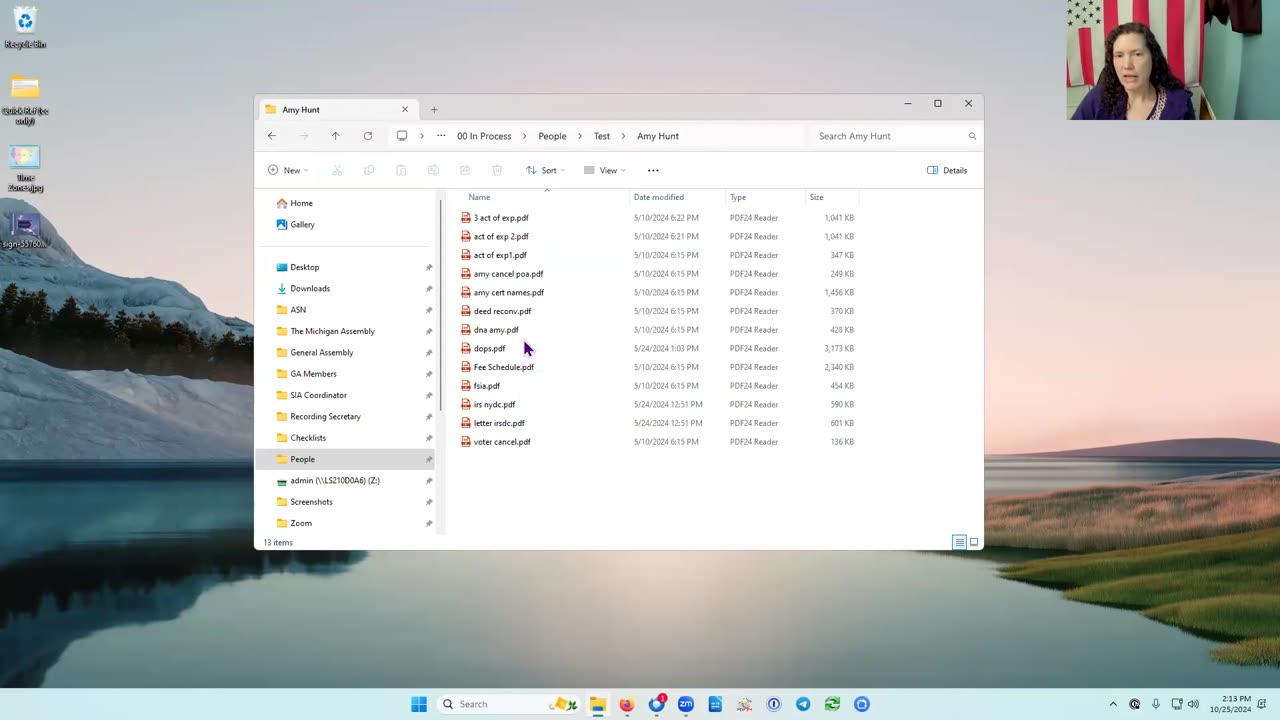Add a new tab with plus button
The width and height of the screenshot is (1280, 720).
click(434, 110)
